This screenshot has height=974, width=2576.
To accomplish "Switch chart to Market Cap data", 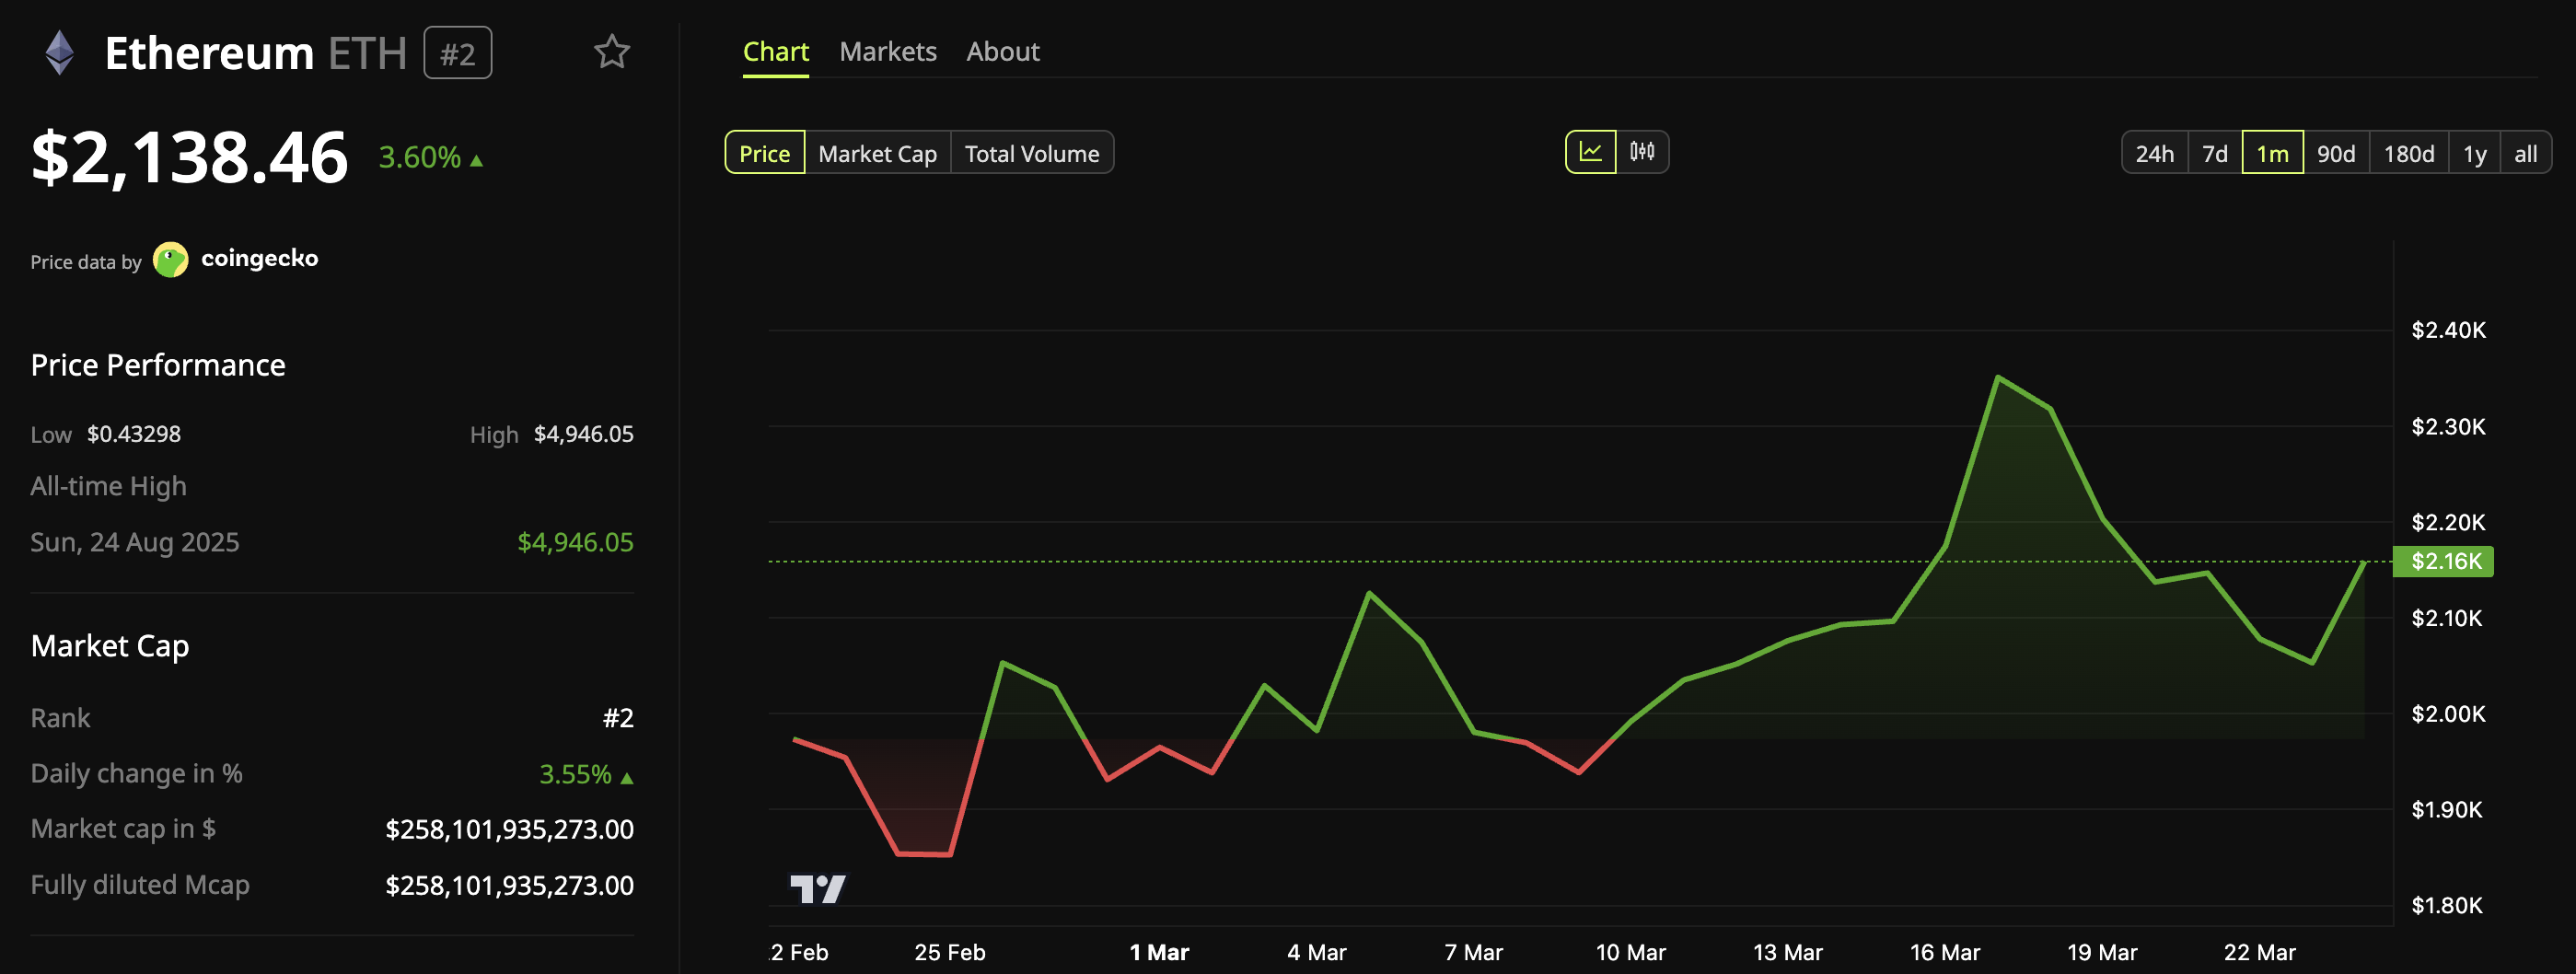I will click(877, 153).
